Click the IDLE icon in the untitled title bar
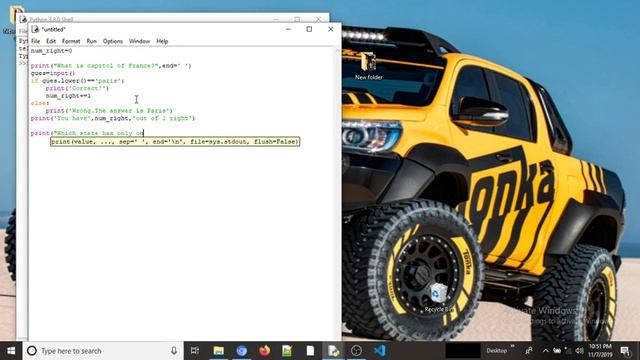Image resolution: width=640 pixels, height=360 pixels. [x=36, y=29]
